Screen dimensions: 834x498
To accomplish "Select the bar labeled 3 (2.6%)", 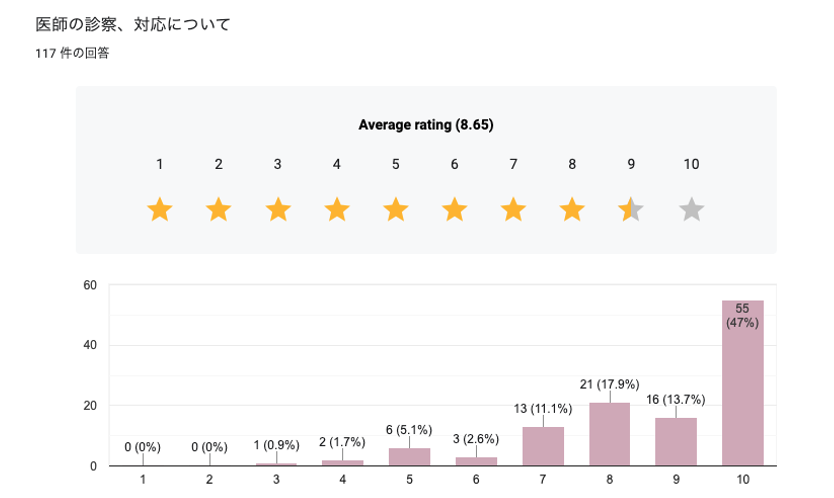I will [x=476, y=461].
